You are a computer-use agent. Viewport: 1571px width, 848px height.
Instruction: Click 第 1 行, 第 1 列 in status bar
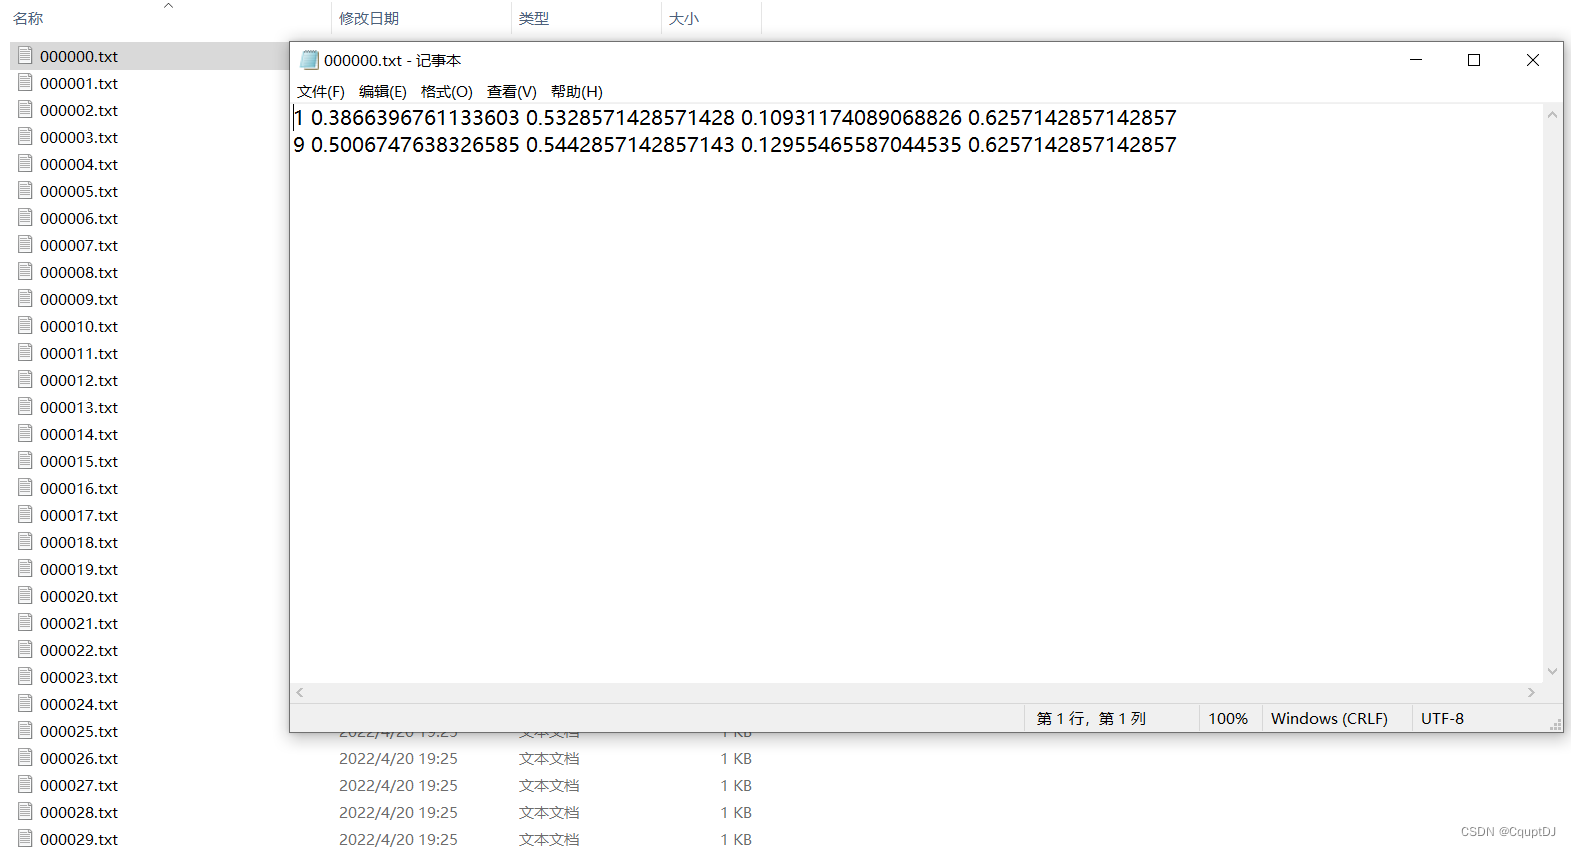(1091, 719)
